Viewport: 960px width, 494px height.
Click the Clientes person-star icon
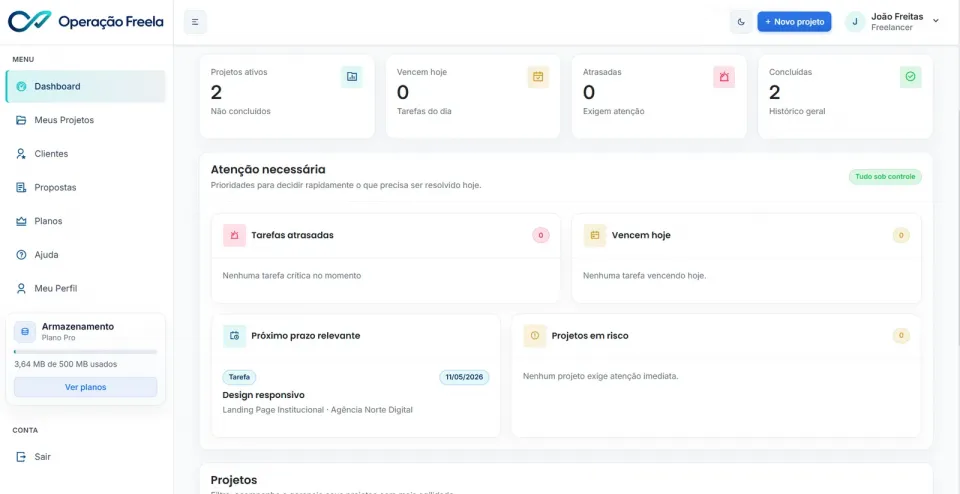(x=21, y=154)
